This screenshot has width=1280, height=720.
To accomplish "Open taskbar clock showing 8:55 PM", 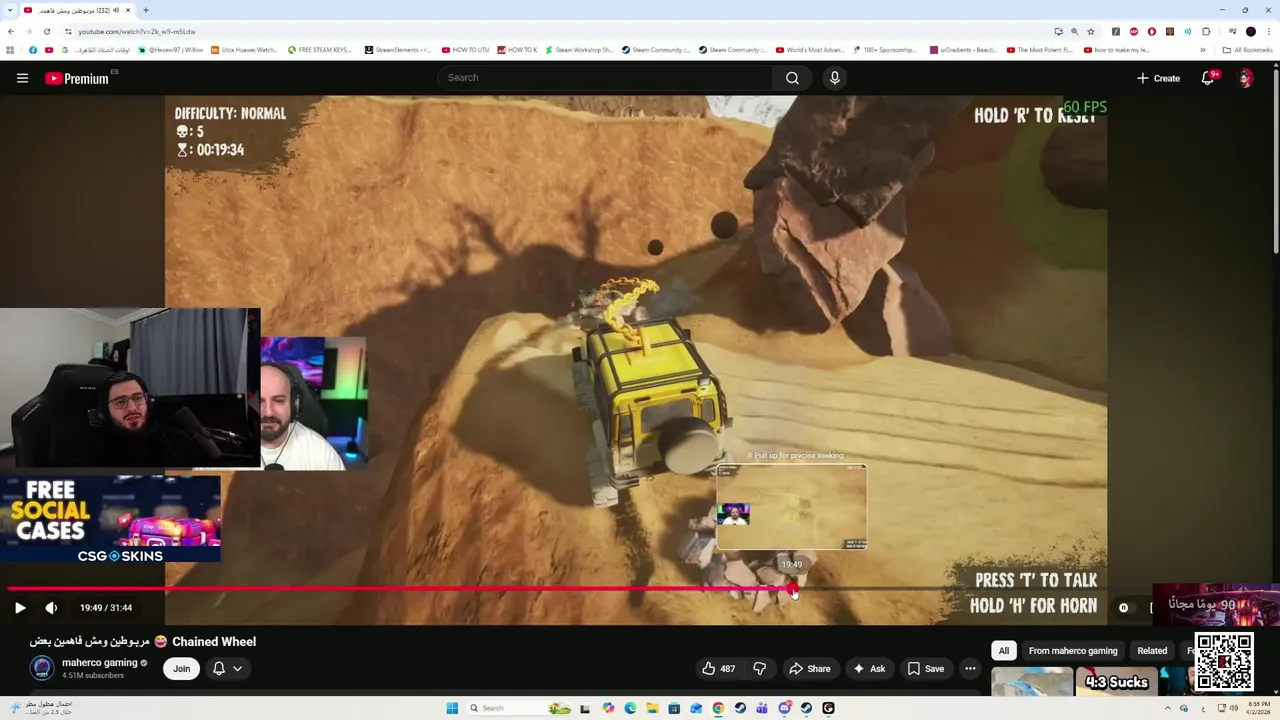I will pos(1256,708).
